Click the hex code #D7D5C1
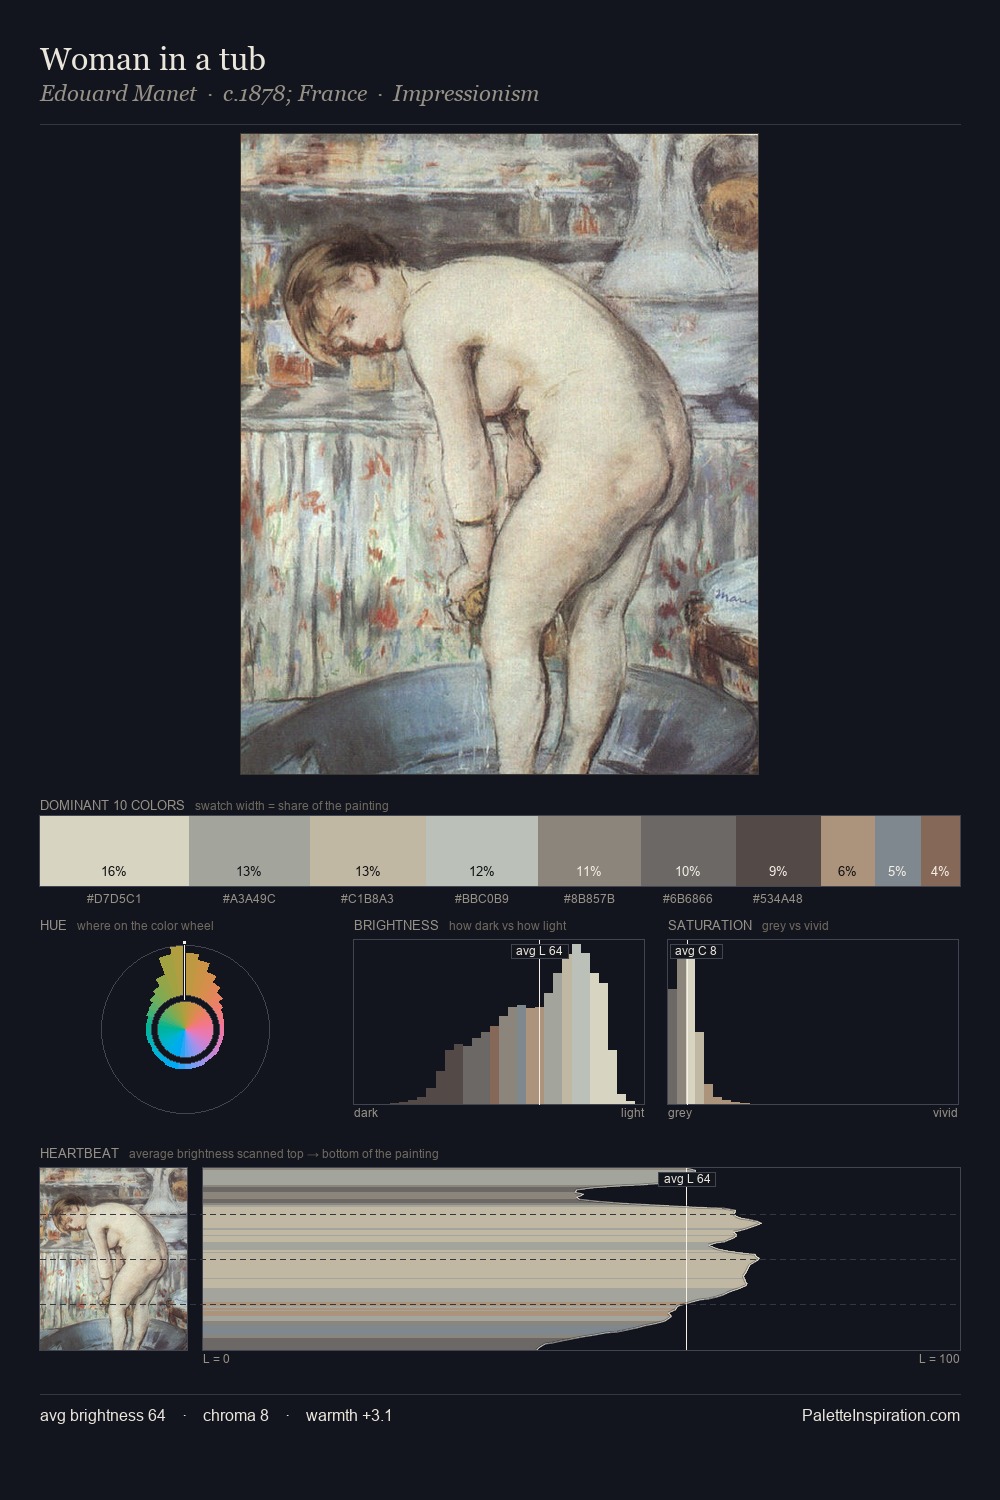The image size is (1000, 1500). click(x=114, y=899)
